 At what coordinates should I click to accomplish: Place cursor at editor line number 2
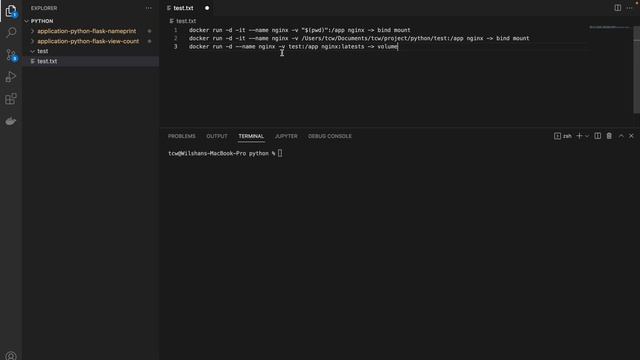(176, 38)
